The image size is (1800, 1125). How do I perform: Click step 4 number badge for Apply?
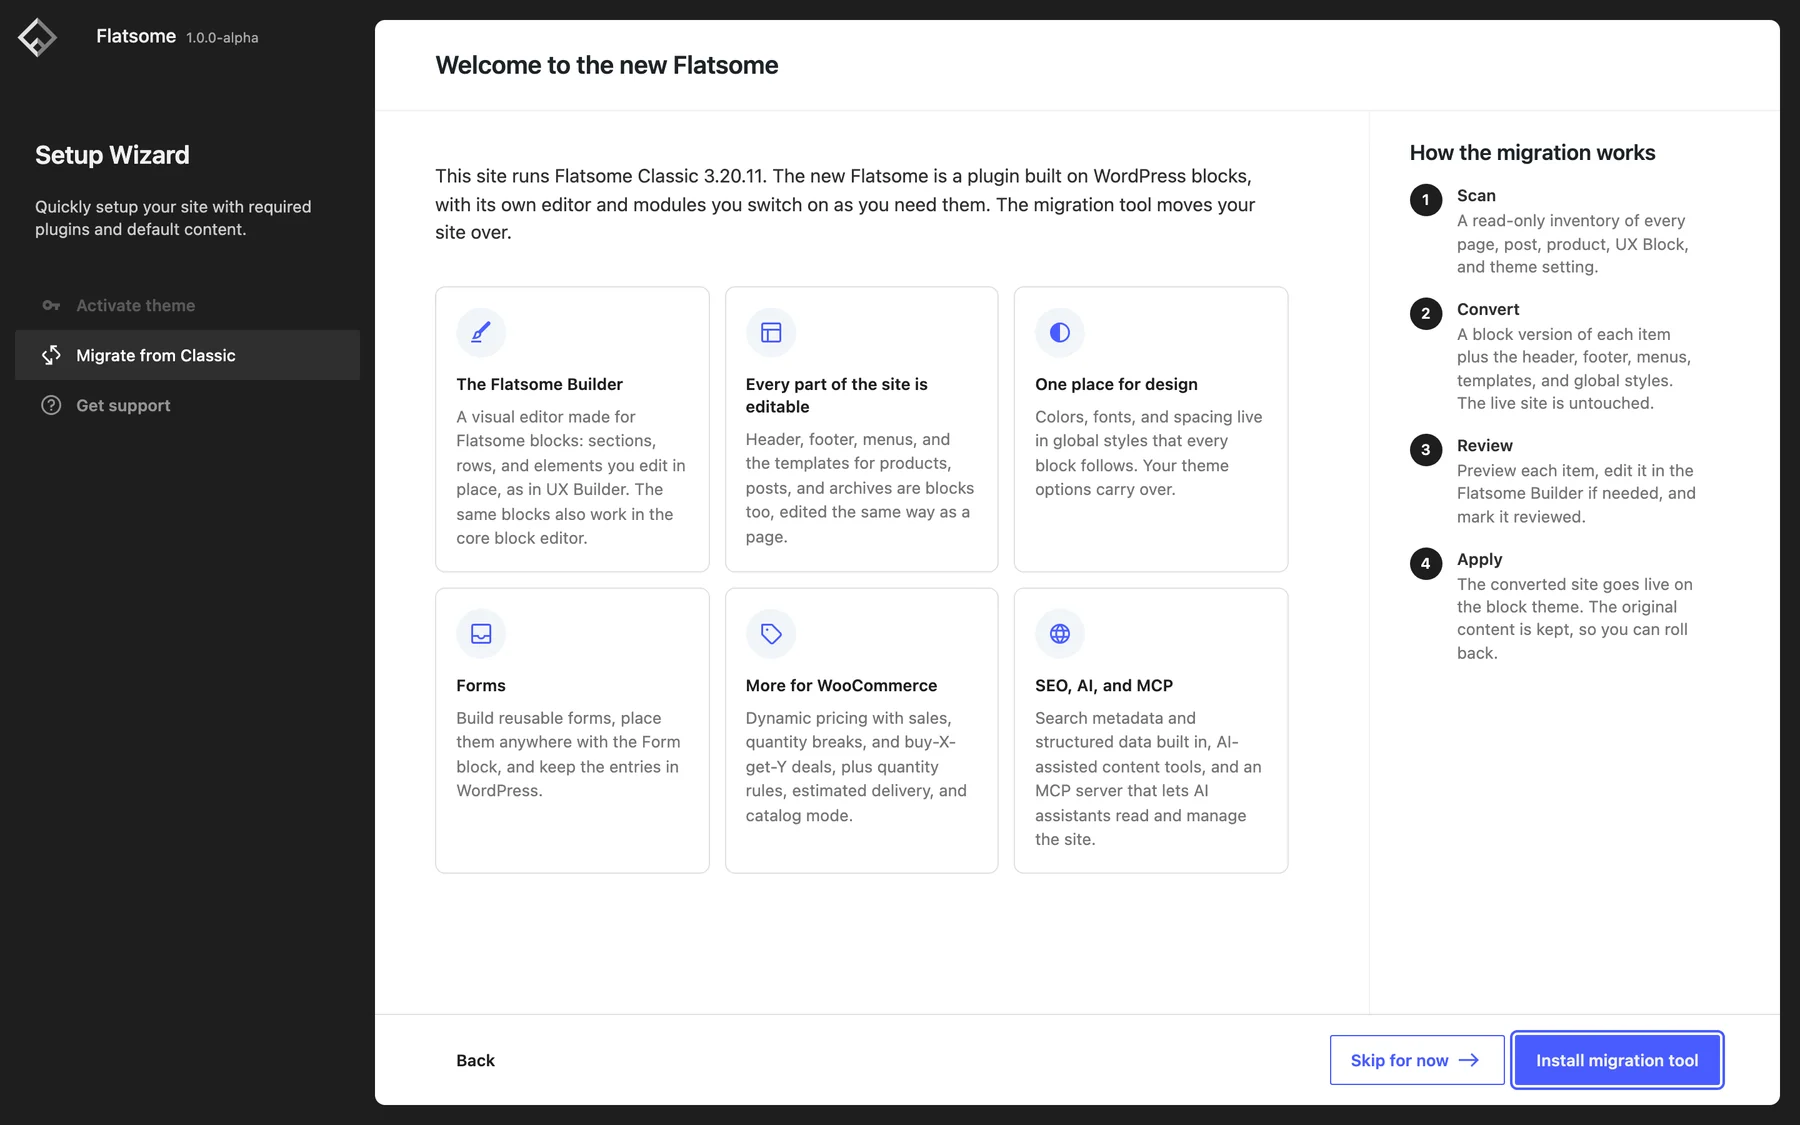click(1426, 564)
